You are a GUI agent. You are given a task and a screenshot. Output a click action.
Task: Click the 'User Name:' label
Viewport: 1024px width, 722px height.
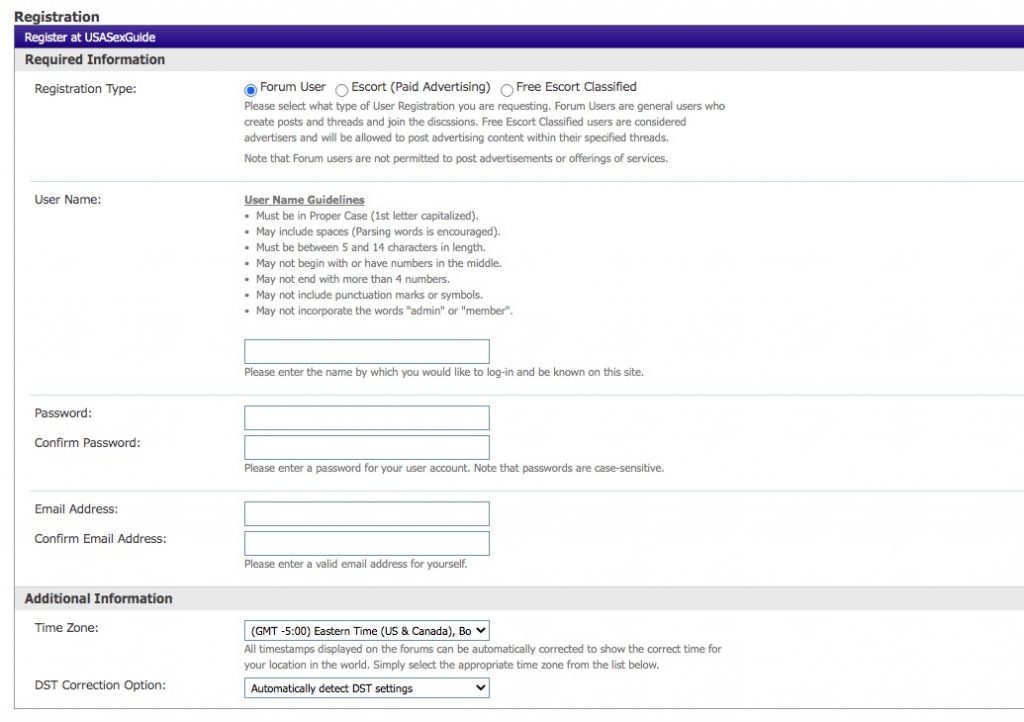68,200
